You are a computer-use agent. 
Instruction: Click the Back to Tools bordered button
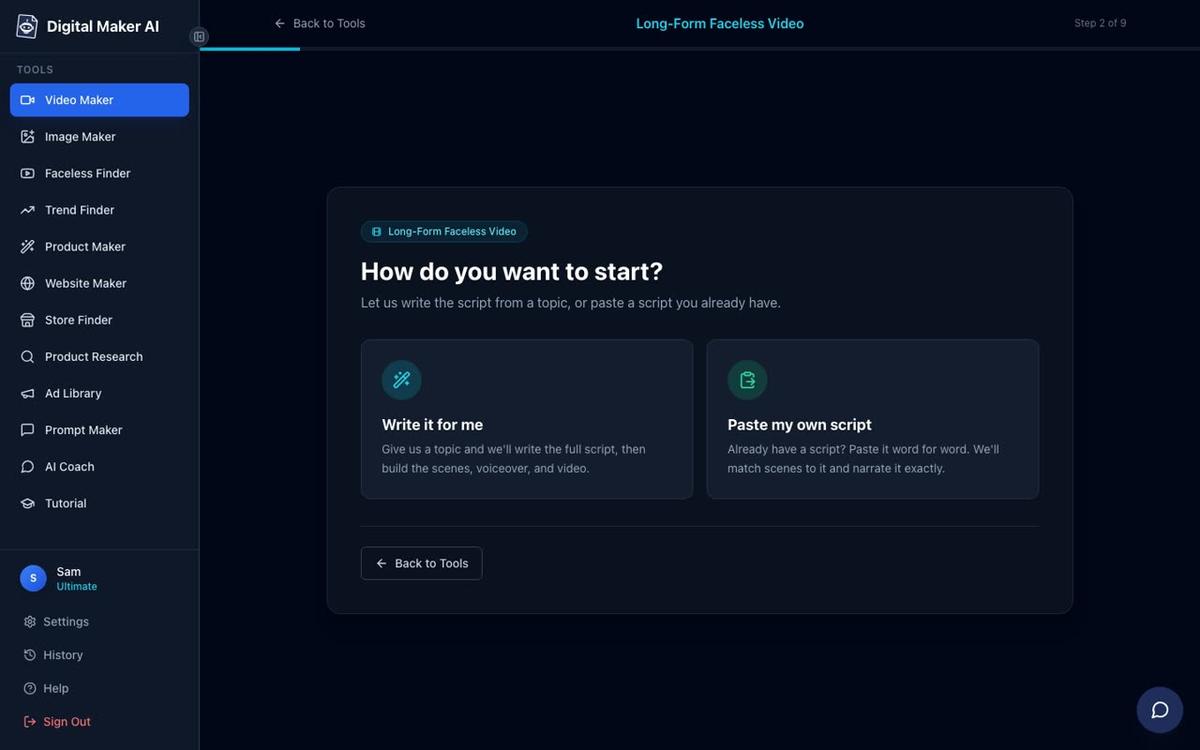coord(421,563)
